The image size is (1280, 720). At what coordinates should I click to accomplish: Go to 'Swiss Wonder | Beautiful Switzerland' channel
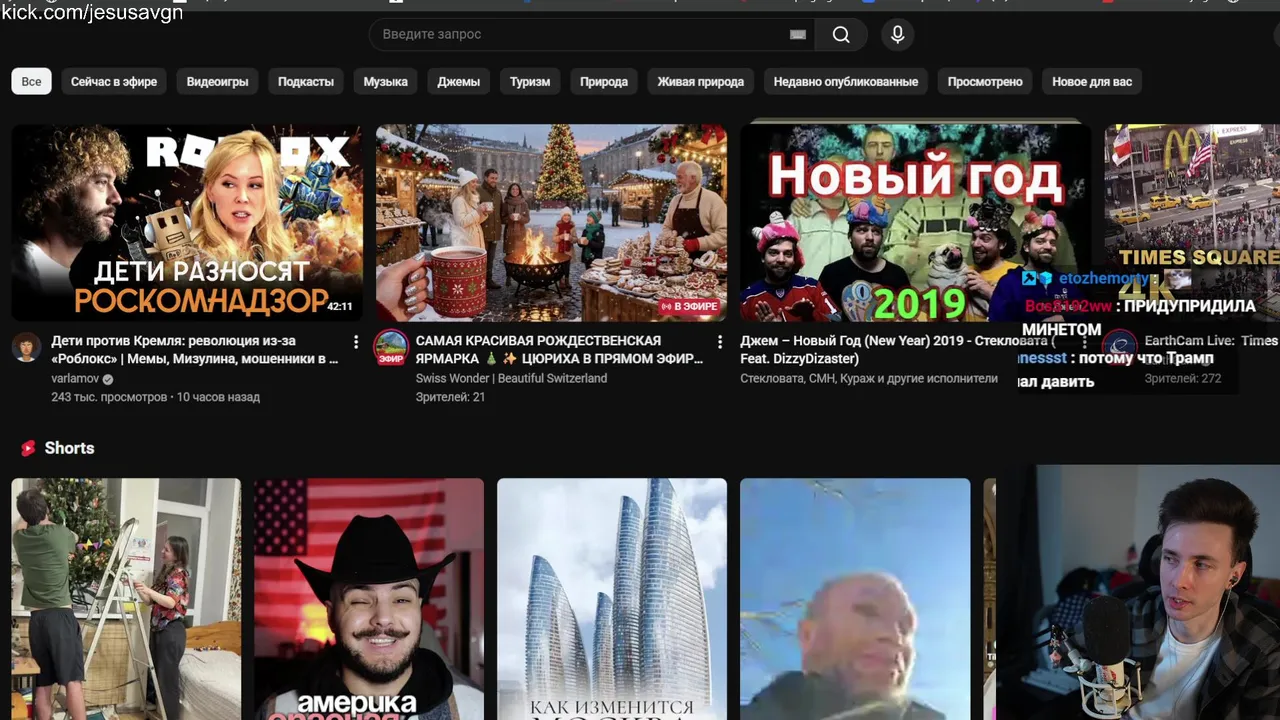511,379
